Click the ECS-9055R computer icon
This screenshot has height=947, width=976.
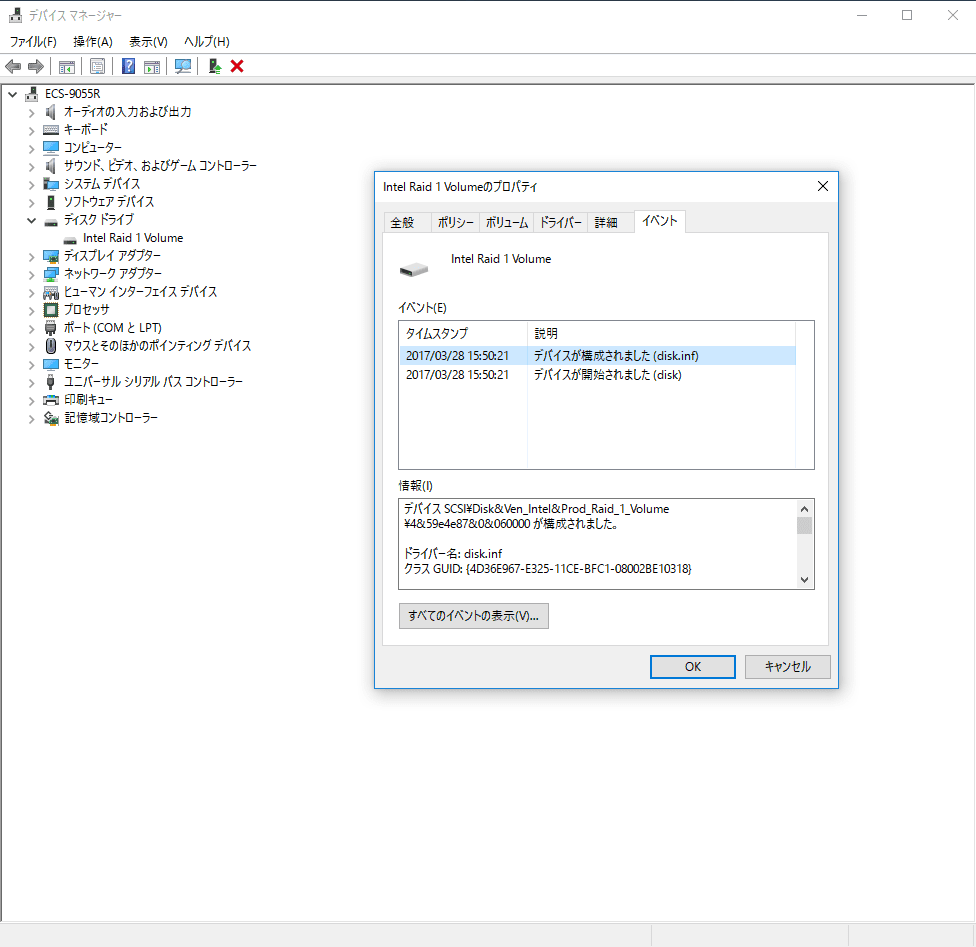32,94
